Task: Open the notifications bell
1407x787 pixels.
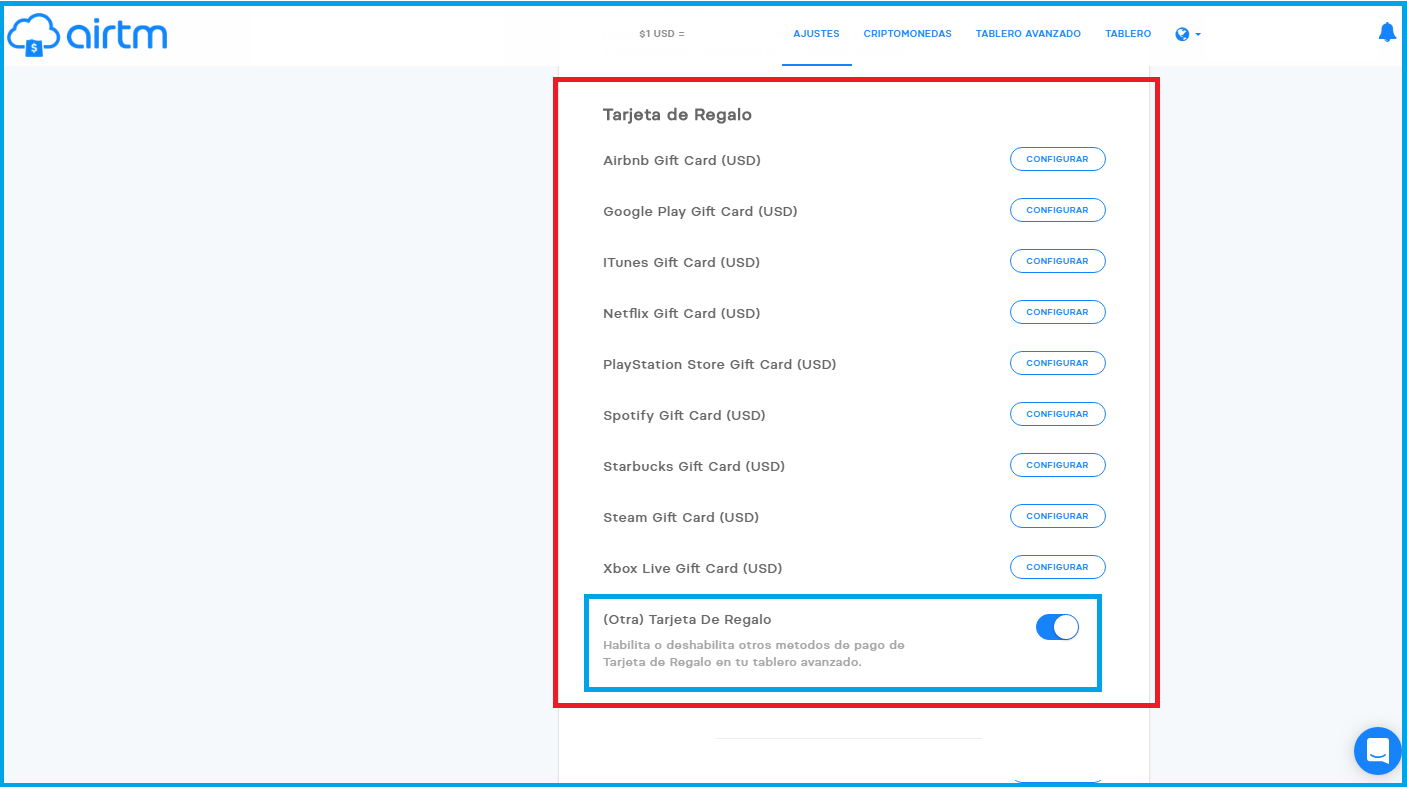Action: [1387, 32]
